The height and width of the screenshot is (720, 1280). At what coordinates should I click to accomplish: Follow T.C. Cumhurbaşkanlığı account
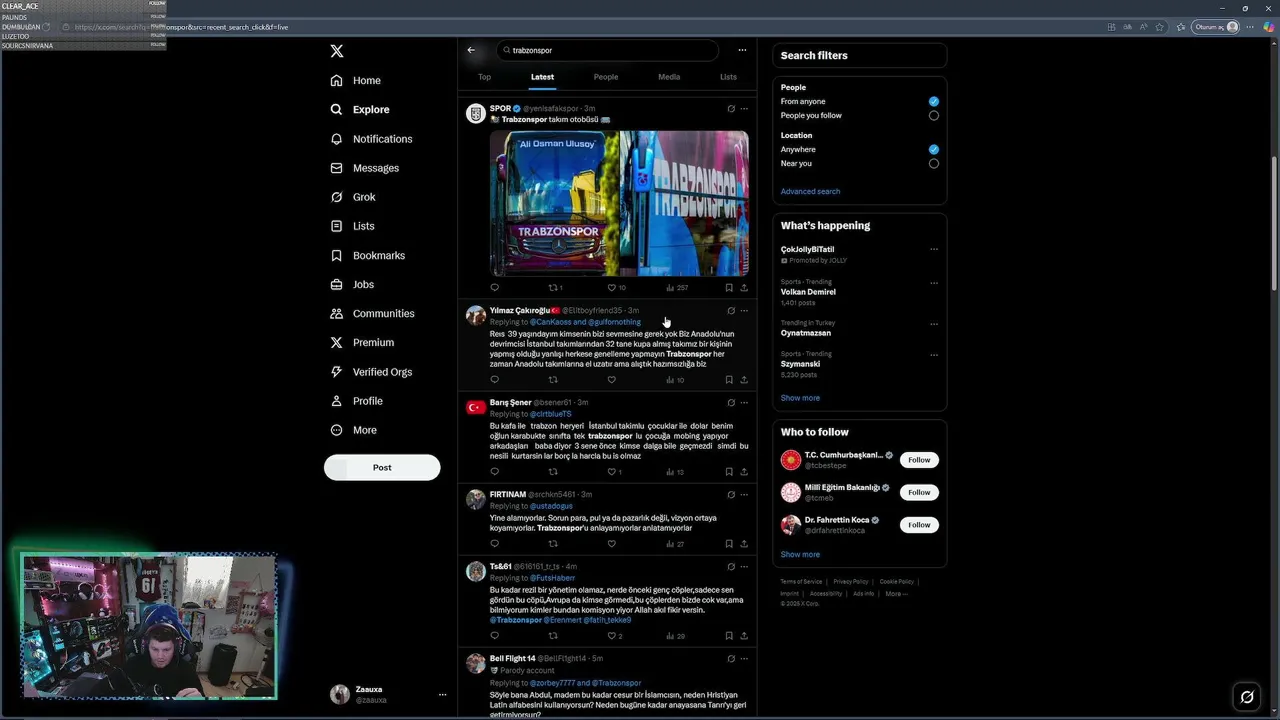(919, 460)
